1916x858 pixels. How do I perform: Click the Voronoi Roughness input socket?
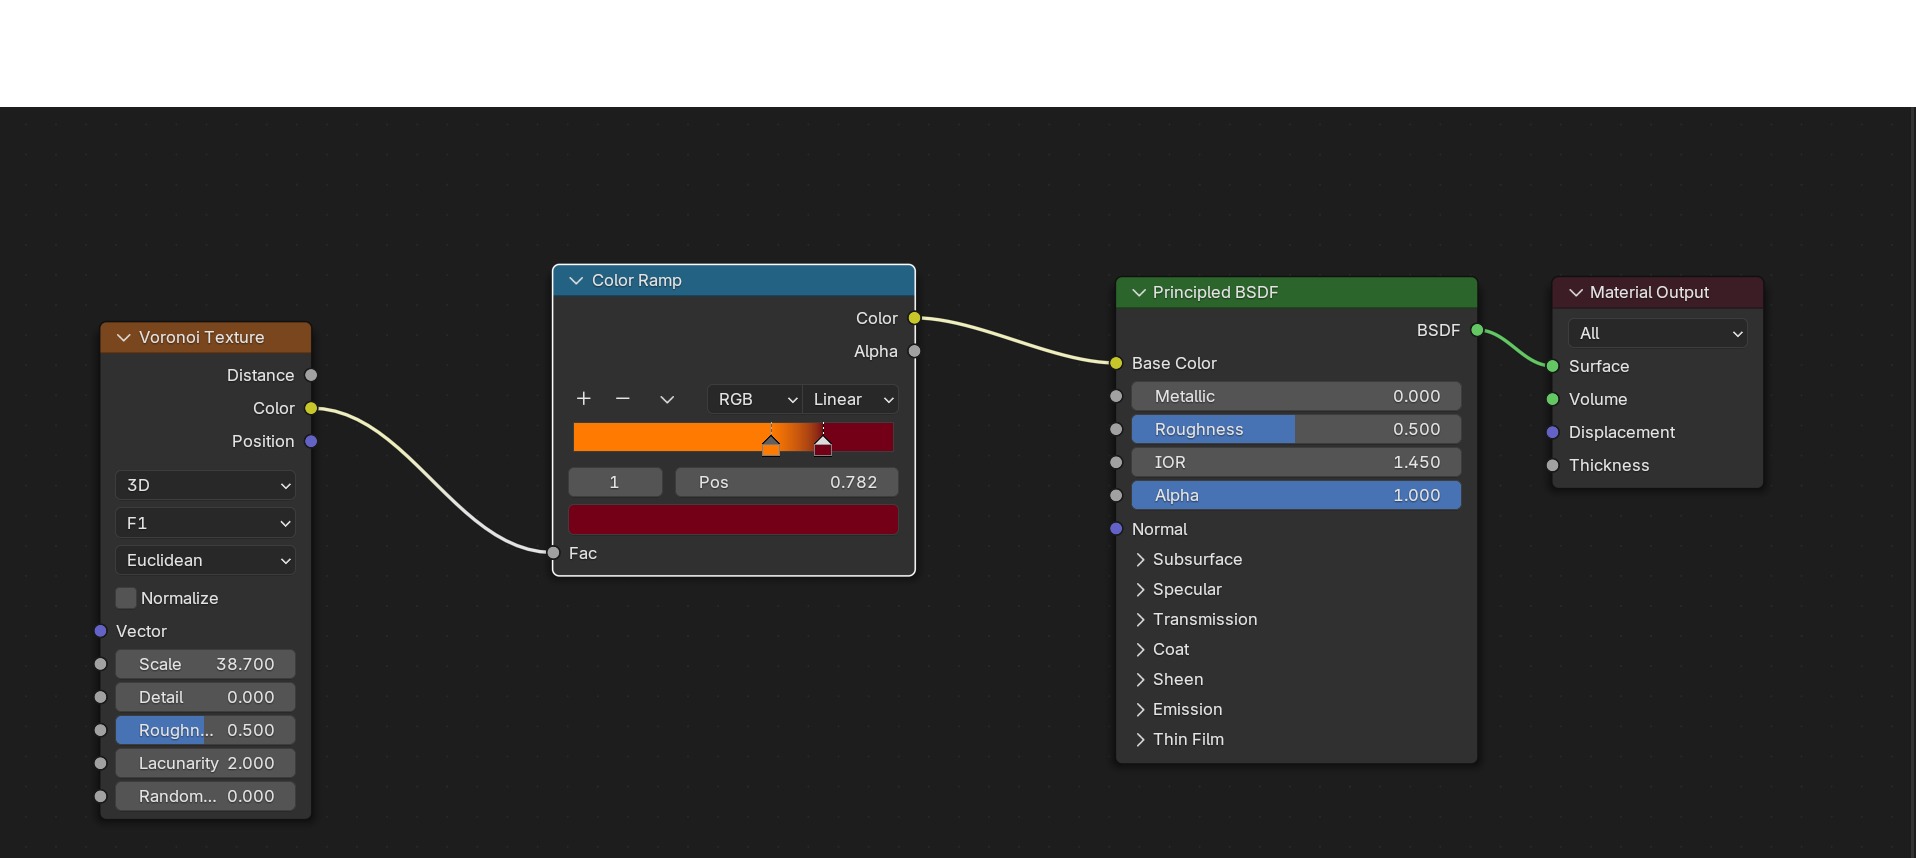point(100,730)
